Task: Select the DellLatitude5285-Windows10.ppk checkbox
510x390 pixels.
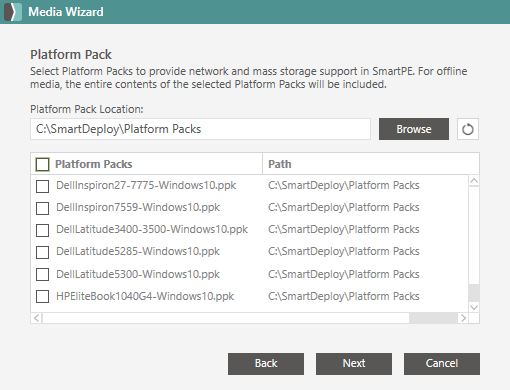Action: 42,252
